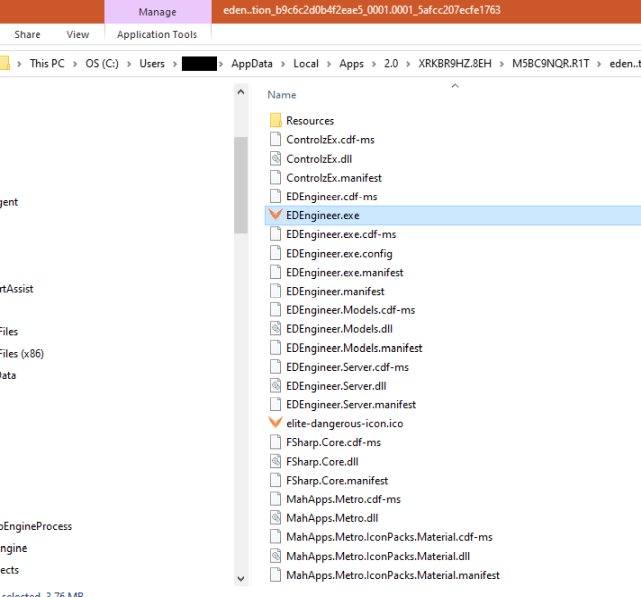Expand chevron after Apps breadcrumb

click(x=374, y=64)
